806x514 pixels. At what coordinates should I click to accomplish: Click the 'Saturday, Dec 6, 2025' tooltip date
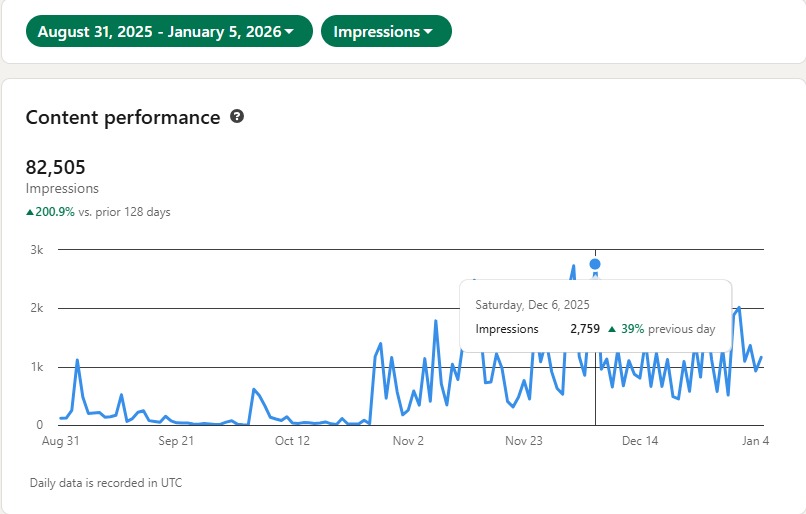coord(532,305)
